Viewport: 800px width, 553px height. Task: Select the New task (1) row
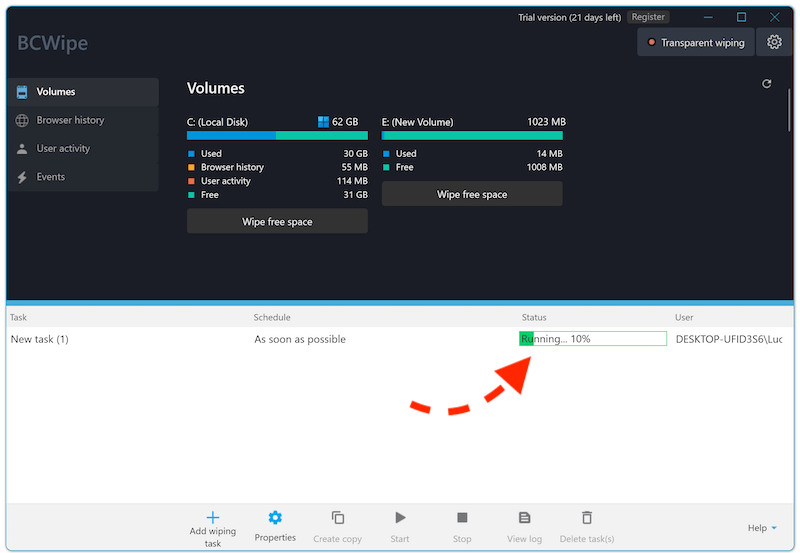(40, 339)
